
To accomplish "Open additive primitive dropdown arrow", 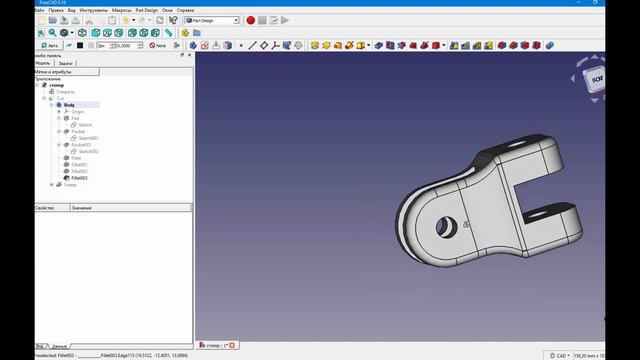I will [x=369, y=45].
